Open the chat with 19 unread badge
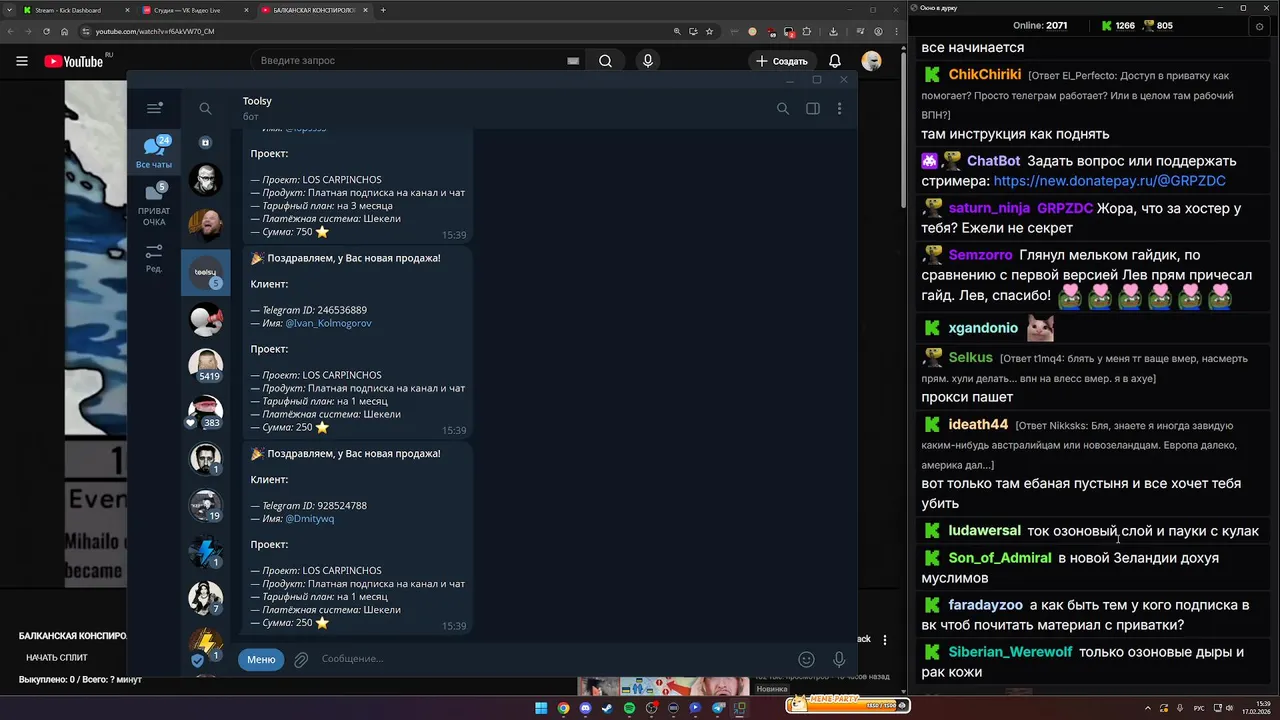The image size is (1280, 720). [x=205, y=505]
